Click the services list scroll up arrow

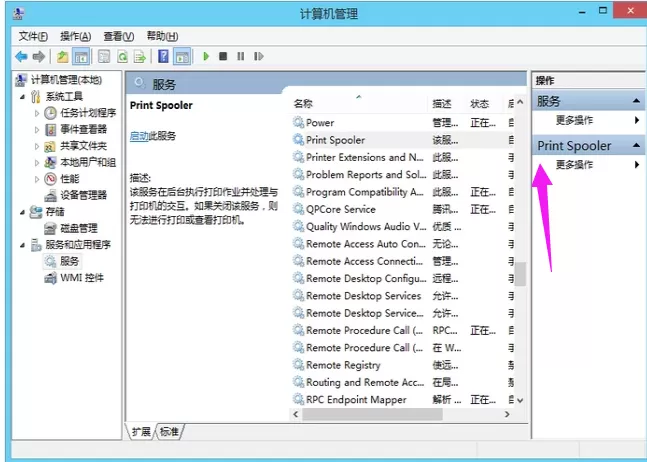click(520, 102)
